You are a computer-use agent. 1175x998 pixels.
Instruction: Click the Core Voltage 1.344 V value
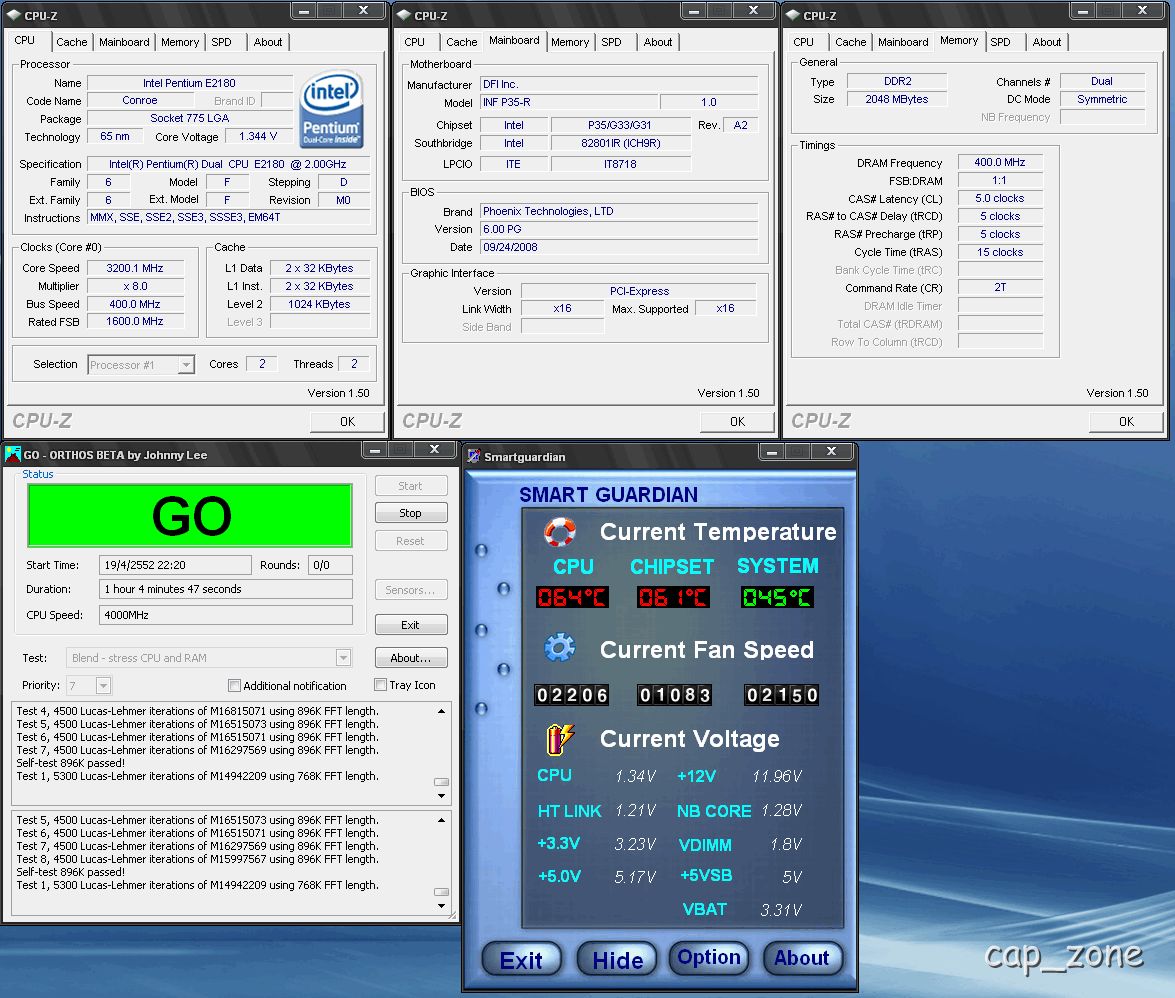point(258,136)
